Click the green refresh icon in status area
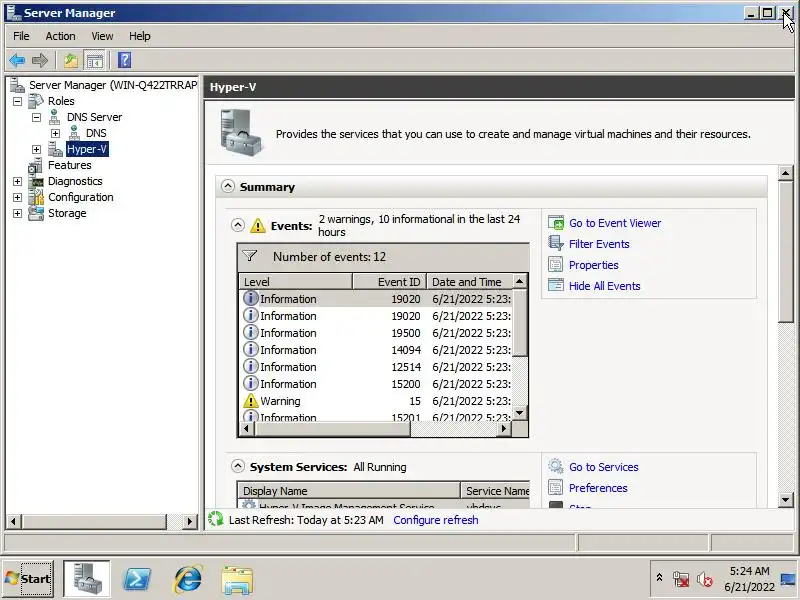Image resolution: width=800 pixels, height=600 pixels. 216,519
